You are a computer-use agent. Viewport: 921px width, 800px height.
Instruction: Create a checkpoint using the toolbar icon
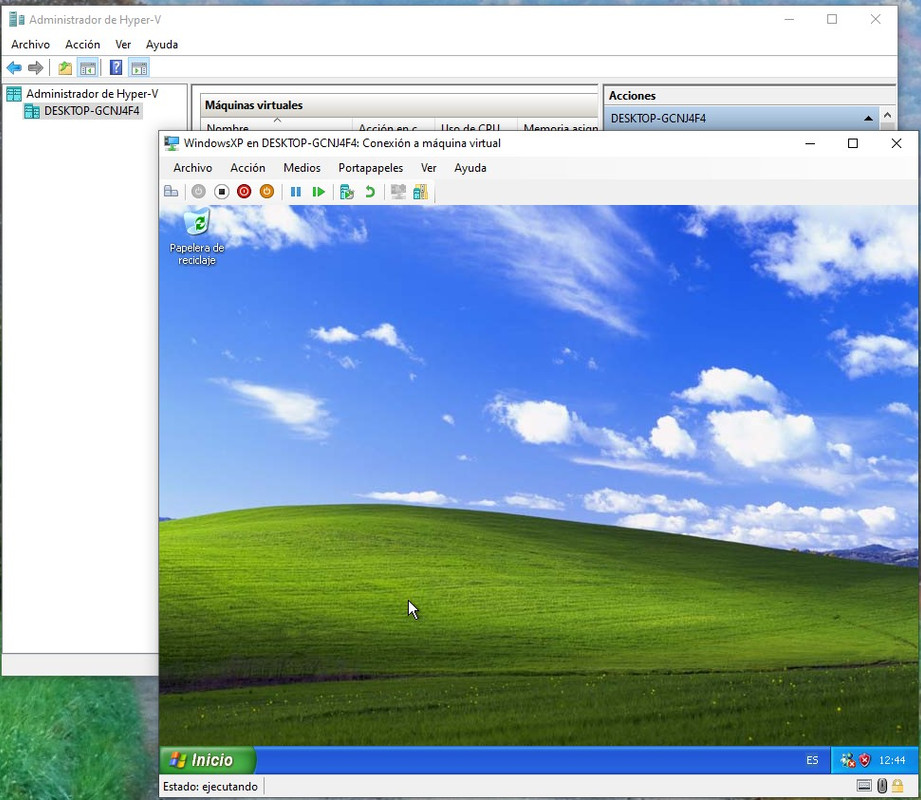click(x=347, y=191)
